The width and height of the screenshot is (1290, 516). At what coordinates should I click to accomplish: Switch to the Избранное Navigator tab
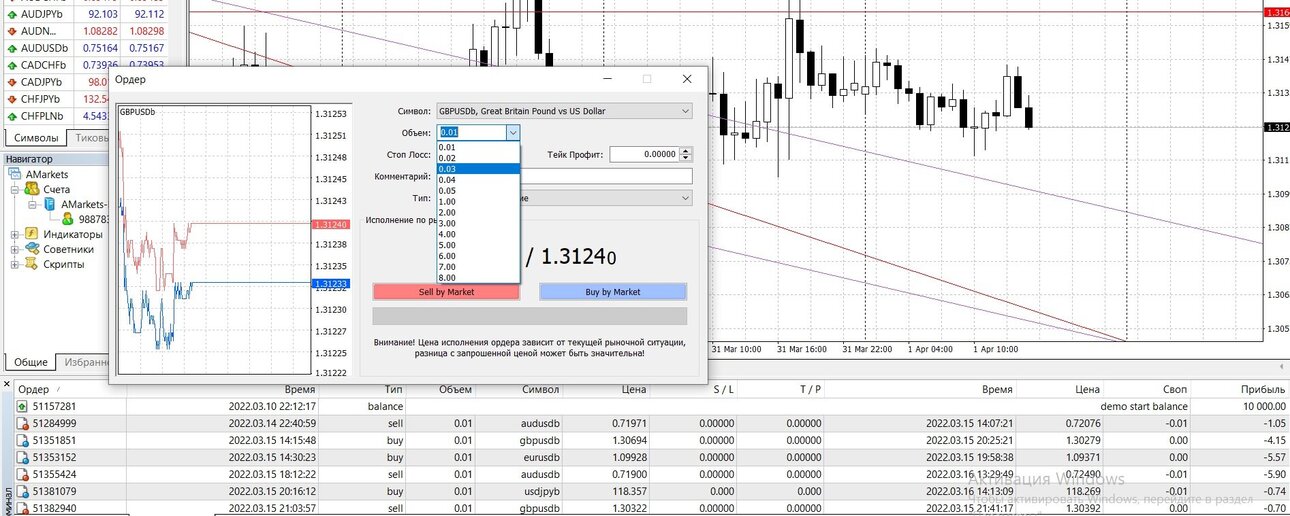84,362
